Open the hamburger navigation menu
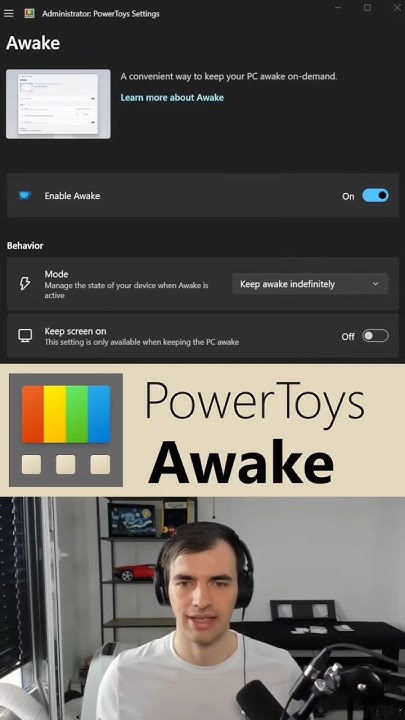Image resolution: width=405 pixels, height=720 pixels. click(x=9, y=13)
